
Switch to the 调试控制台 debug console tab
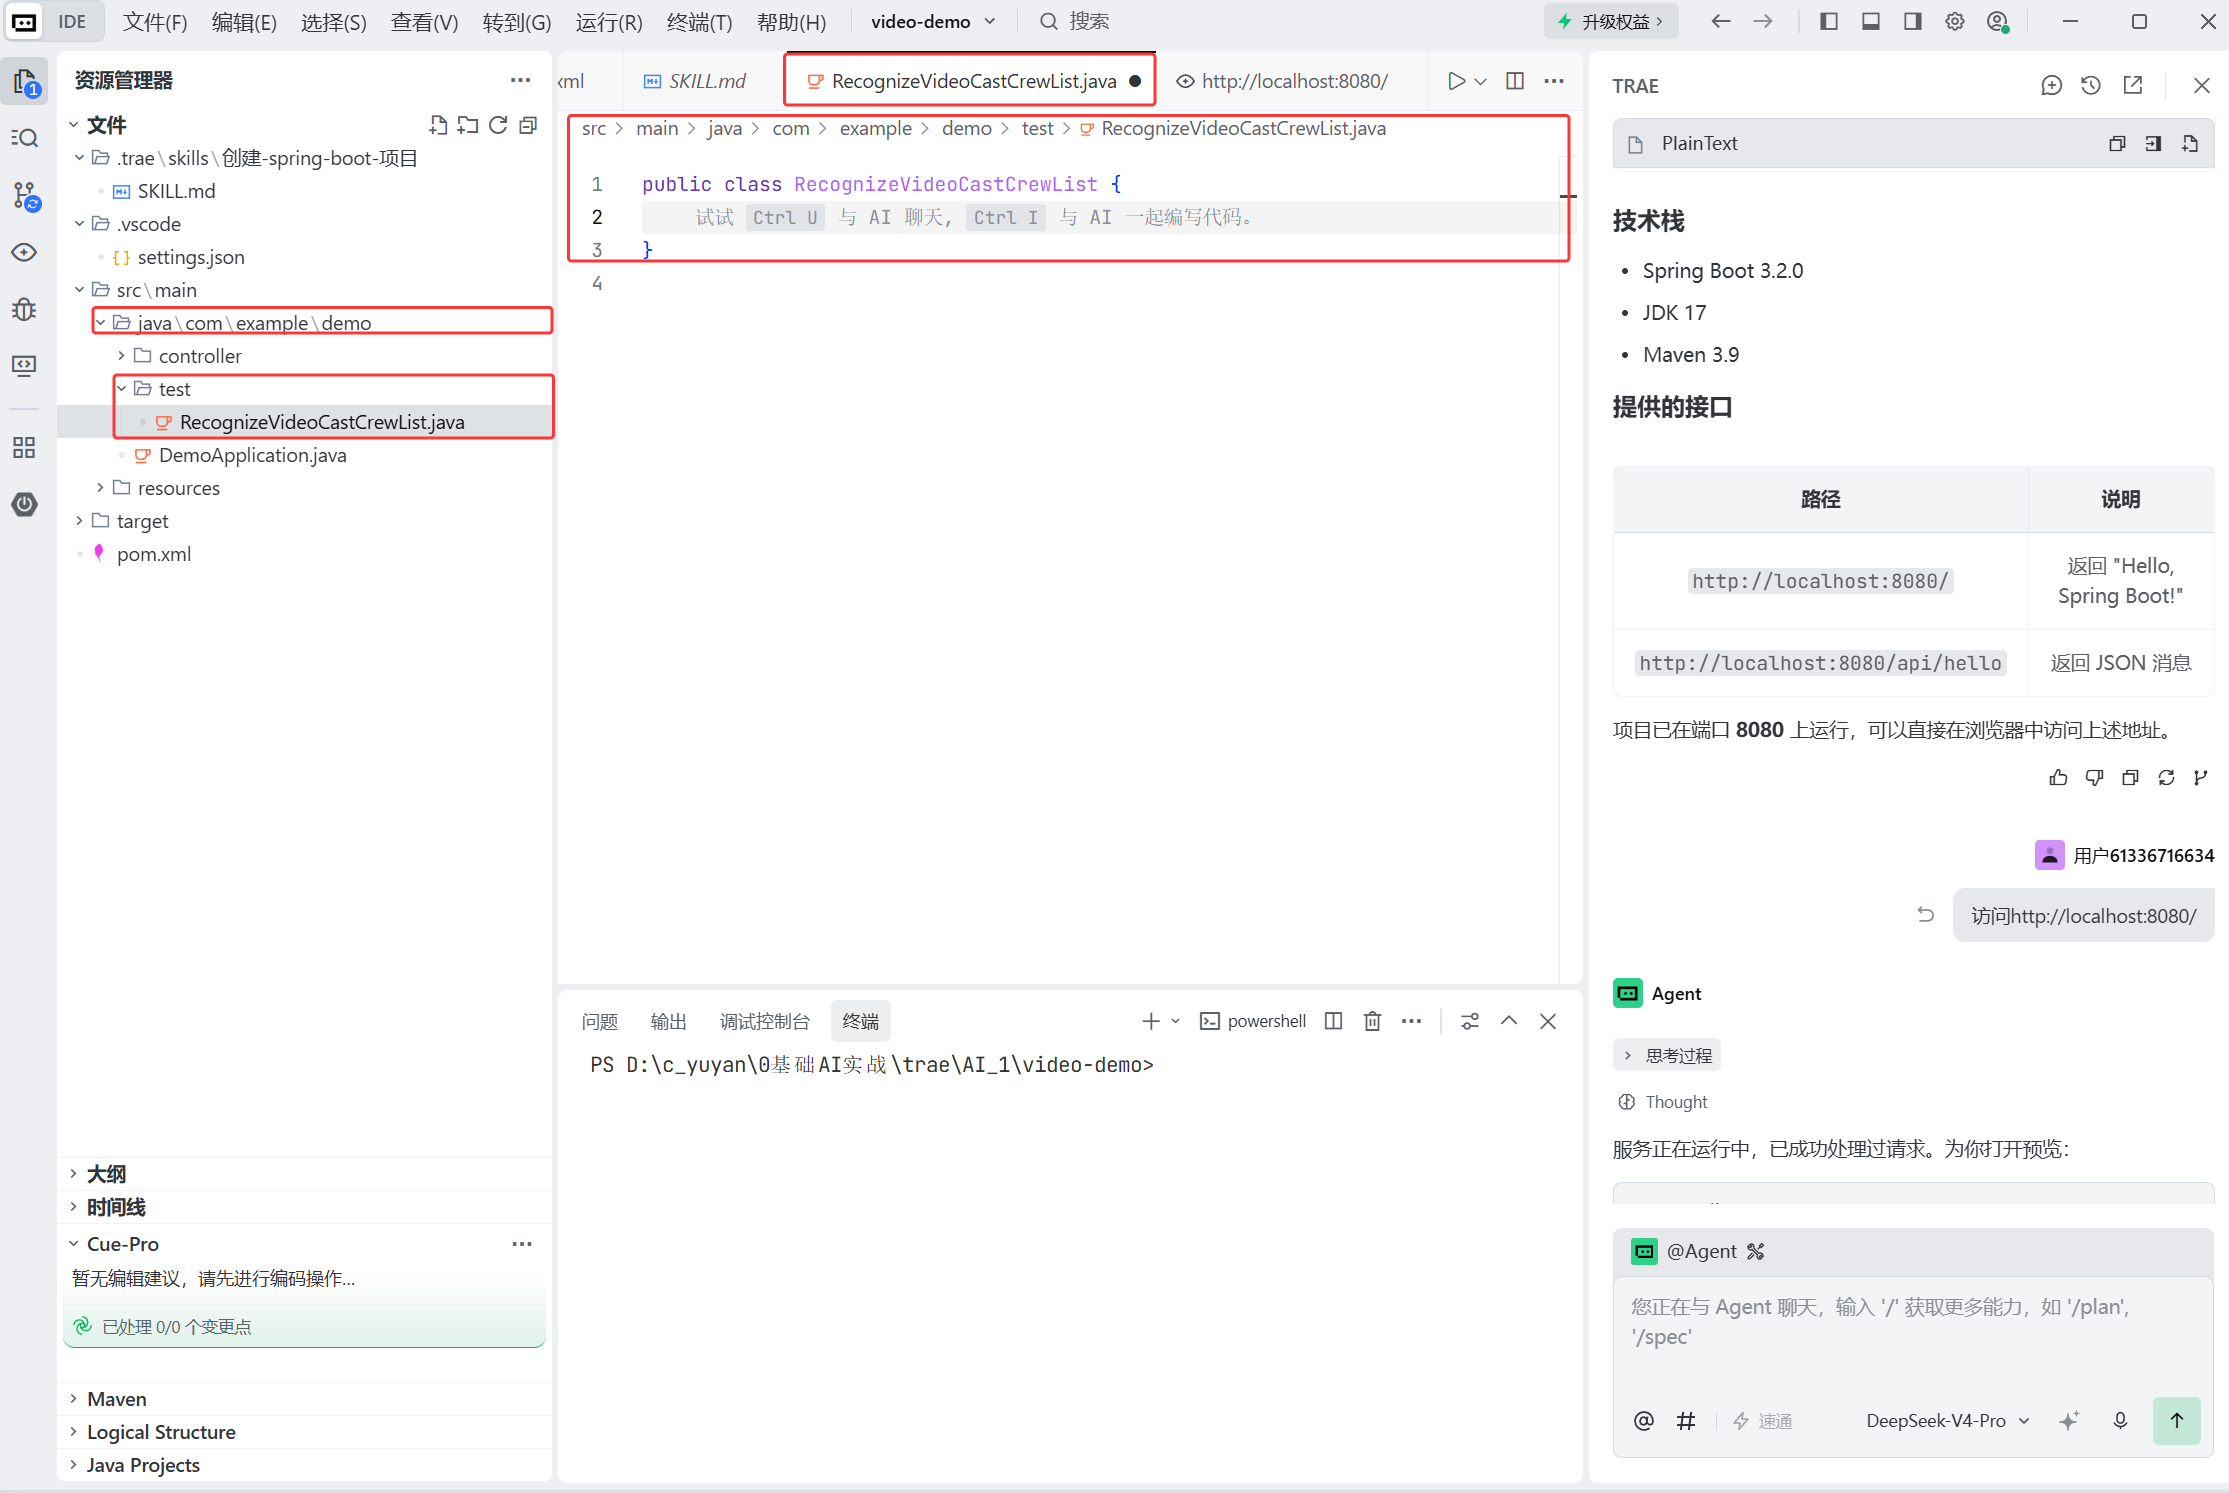pos(764,1021)
